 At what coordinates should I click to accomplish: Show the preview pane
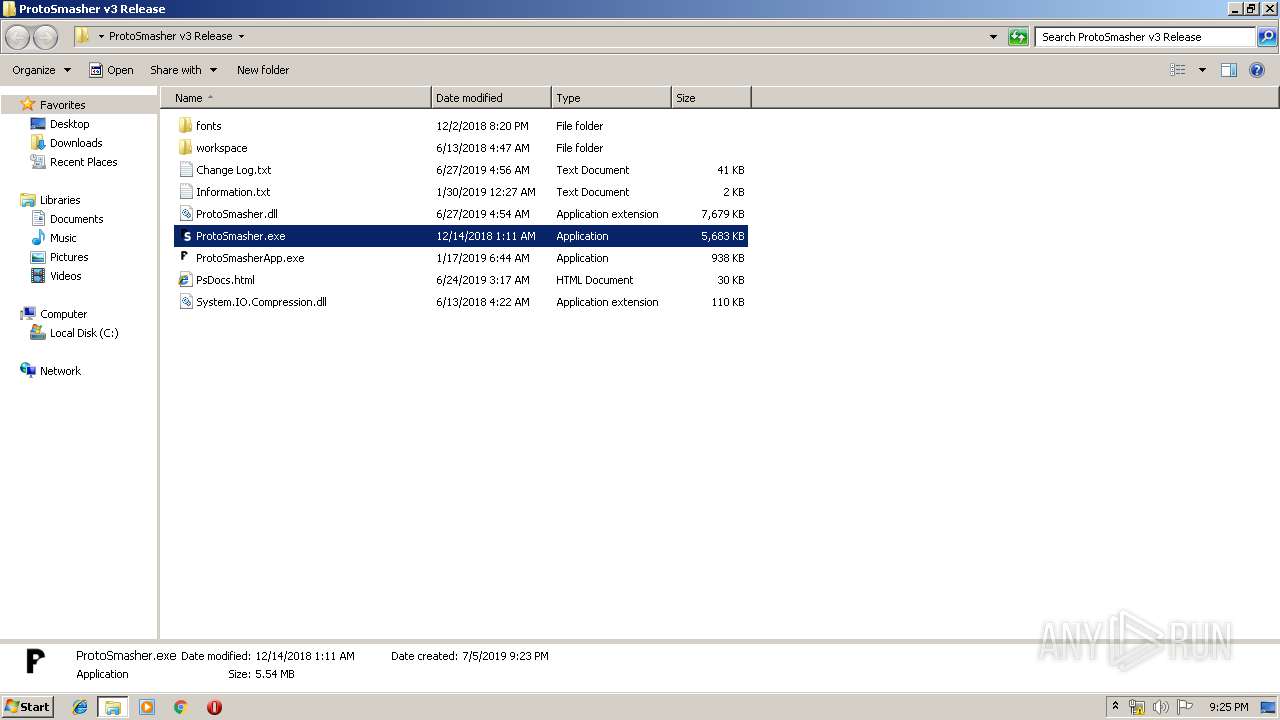click(x=1229, y=70)
